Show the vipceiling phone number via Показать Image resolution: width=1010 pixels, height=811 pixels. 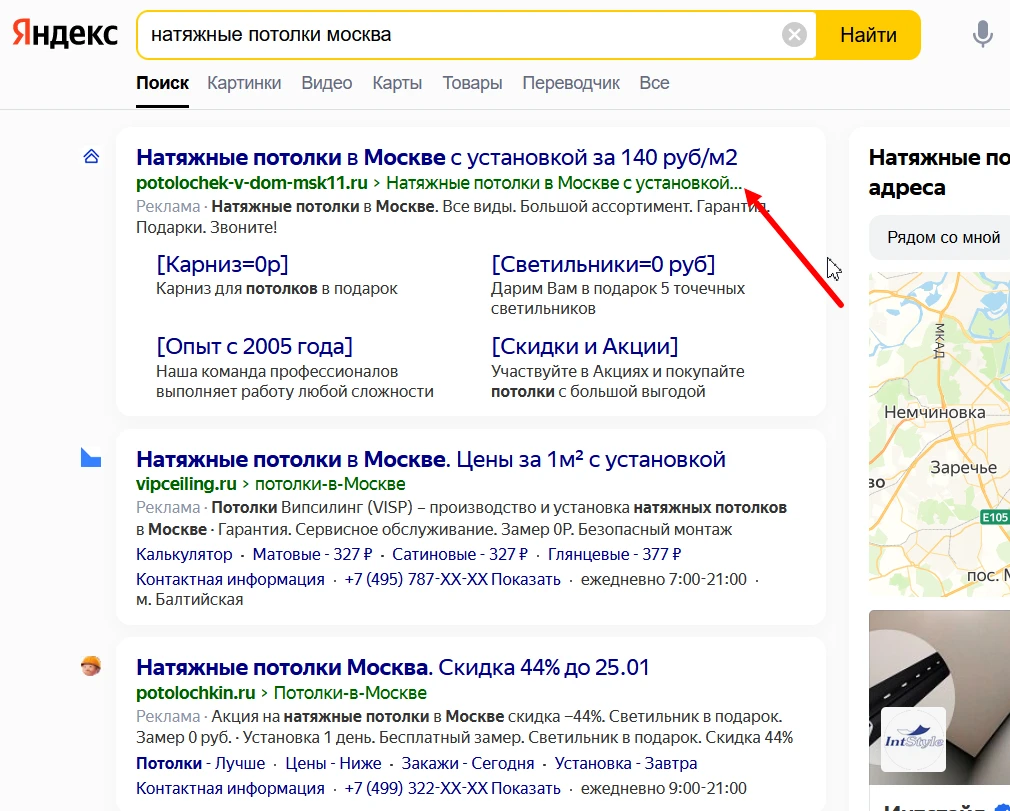pos(526,580)
